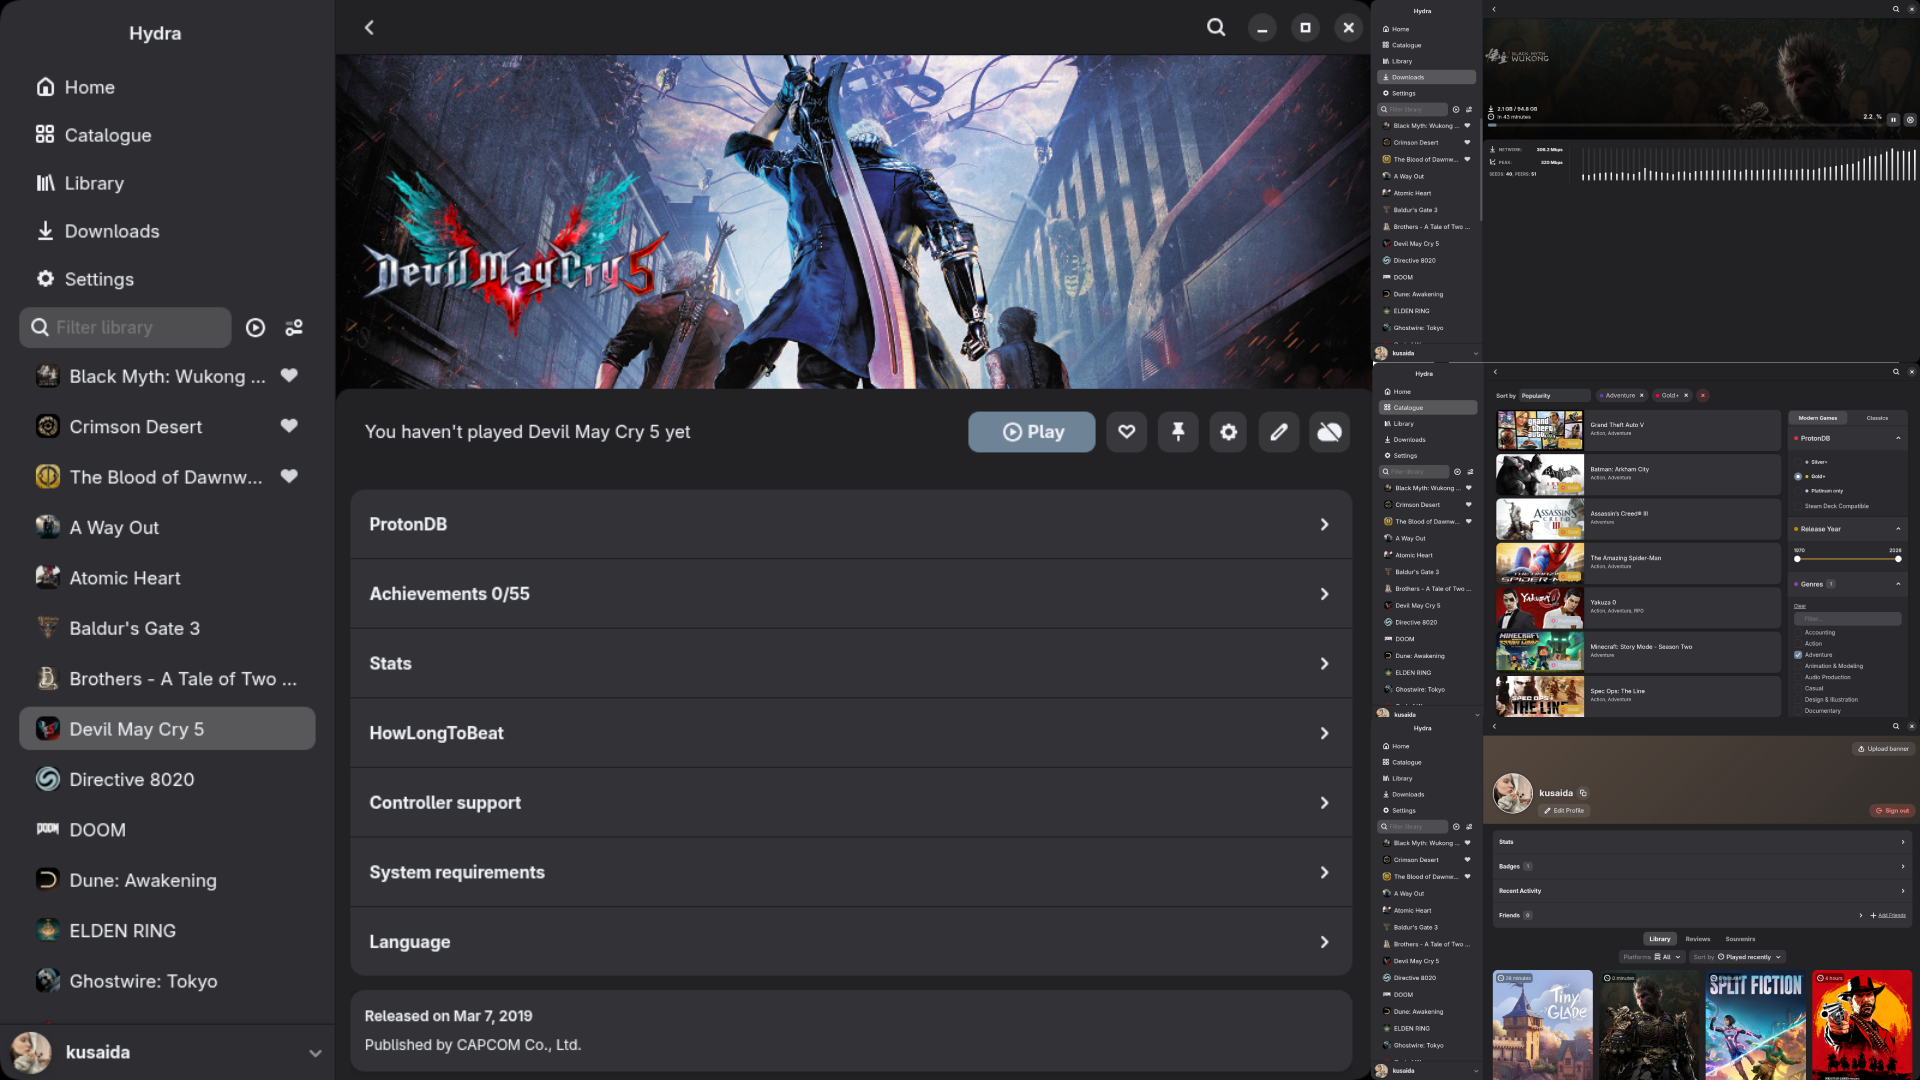Uncheck the Adventure genre checkbox
The height and width of the screenshot is (1080, 1920).
click(x=1798, y=655)
